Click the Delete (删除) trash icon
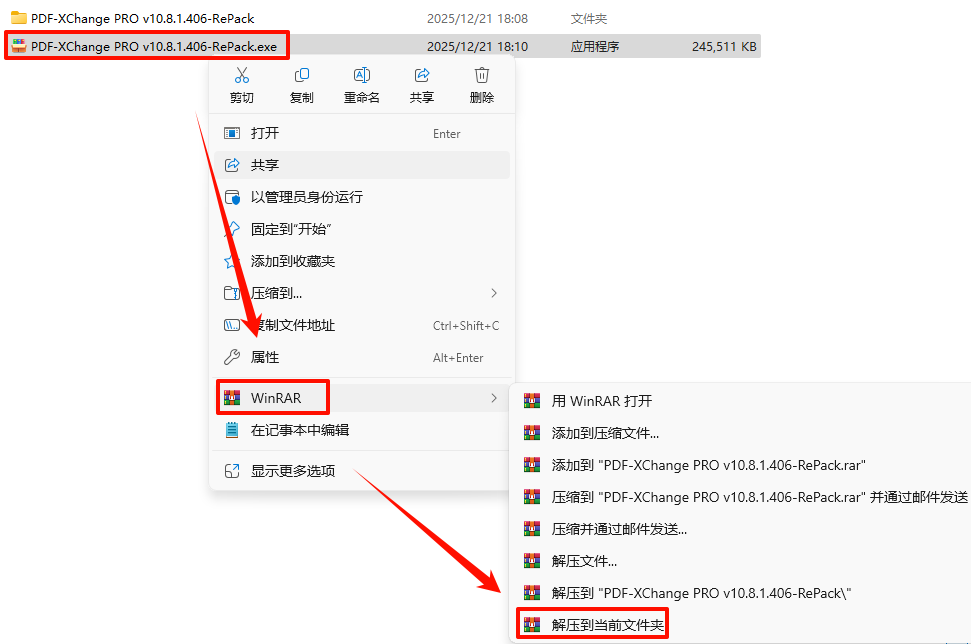The image size is (971, 644). [482, 76]
